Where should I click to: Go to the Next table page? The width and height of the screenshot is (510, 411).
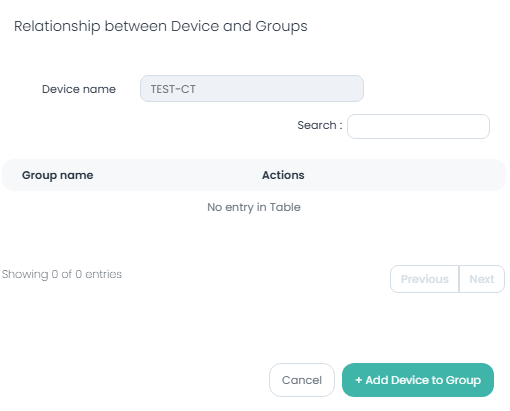(482, 279)
